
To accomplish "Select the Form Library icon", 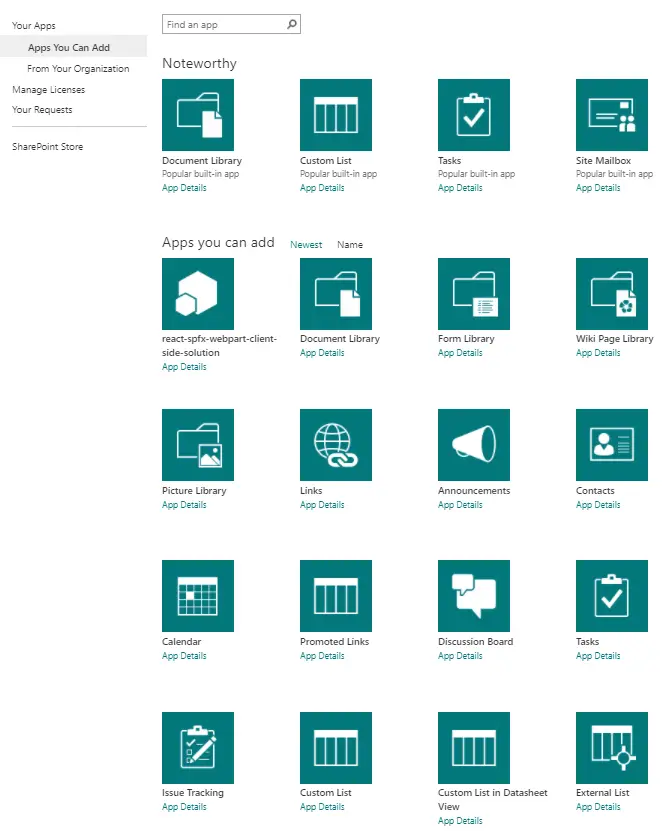I will pos(473,294).
